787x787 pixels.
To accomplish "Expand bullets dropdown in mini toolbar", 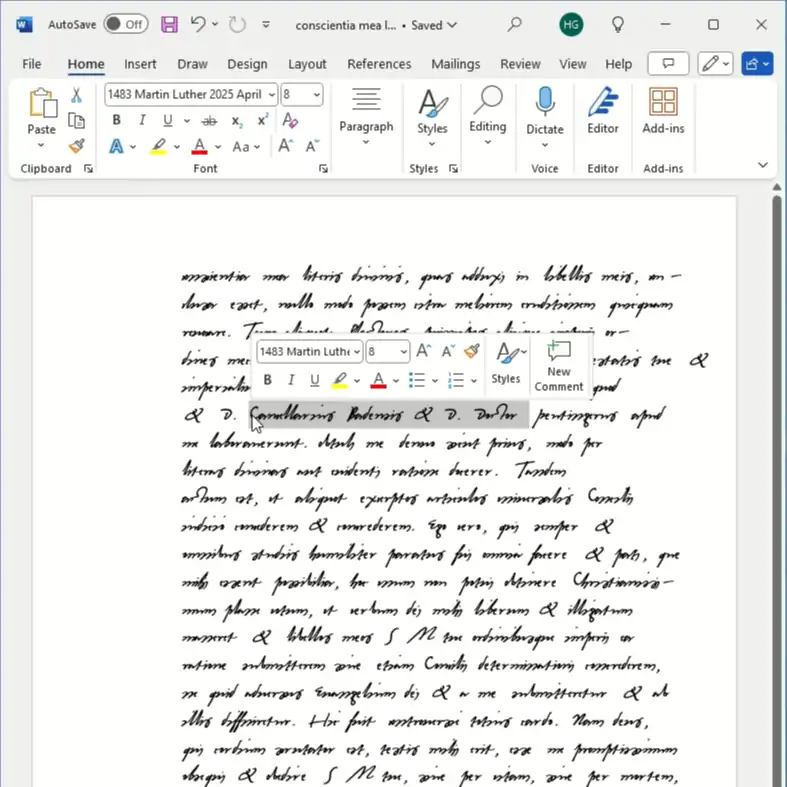I will (x=435, y=380).
